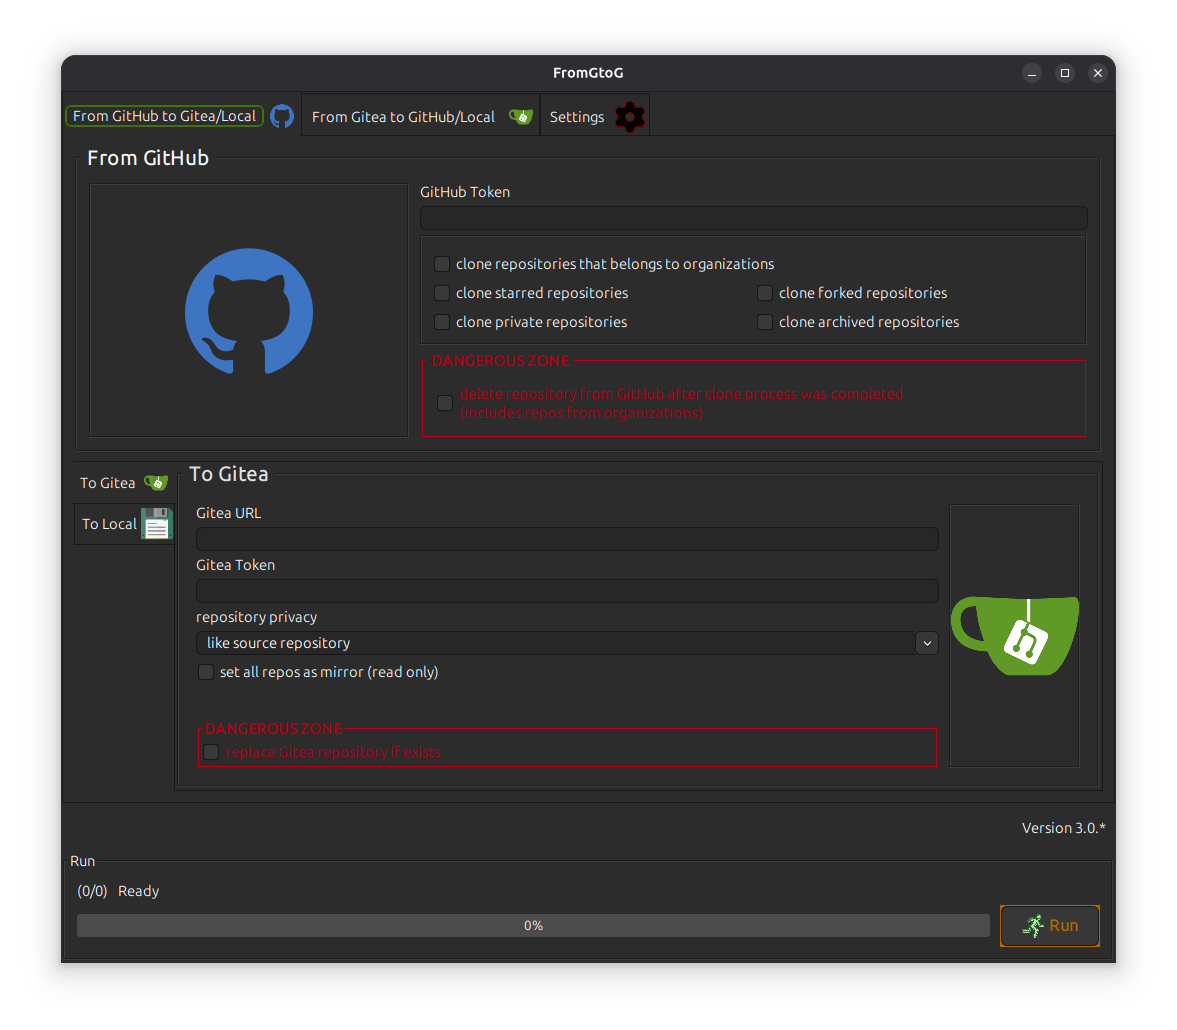Tick clone archived repositories
This screenshot has height=1030, width=1177.
765,322
